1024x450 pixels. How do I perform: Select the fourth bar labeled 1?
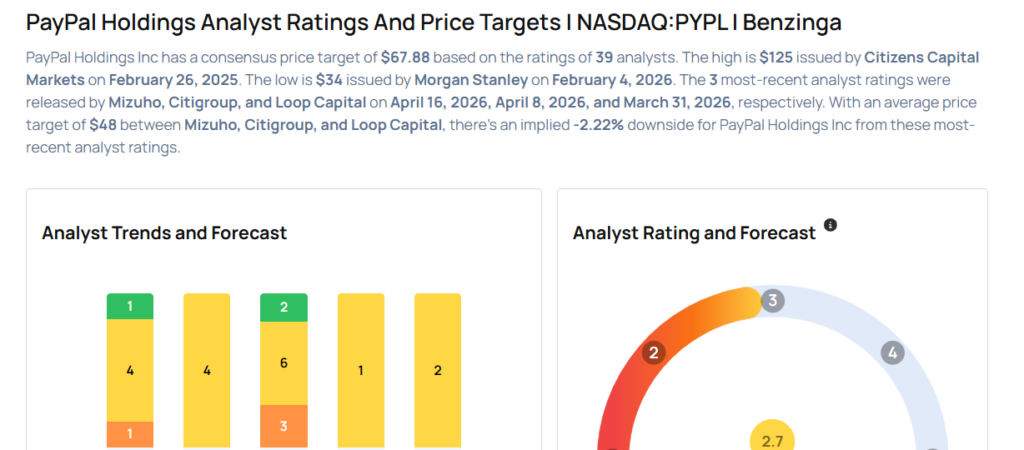click(x=361, y=370)
